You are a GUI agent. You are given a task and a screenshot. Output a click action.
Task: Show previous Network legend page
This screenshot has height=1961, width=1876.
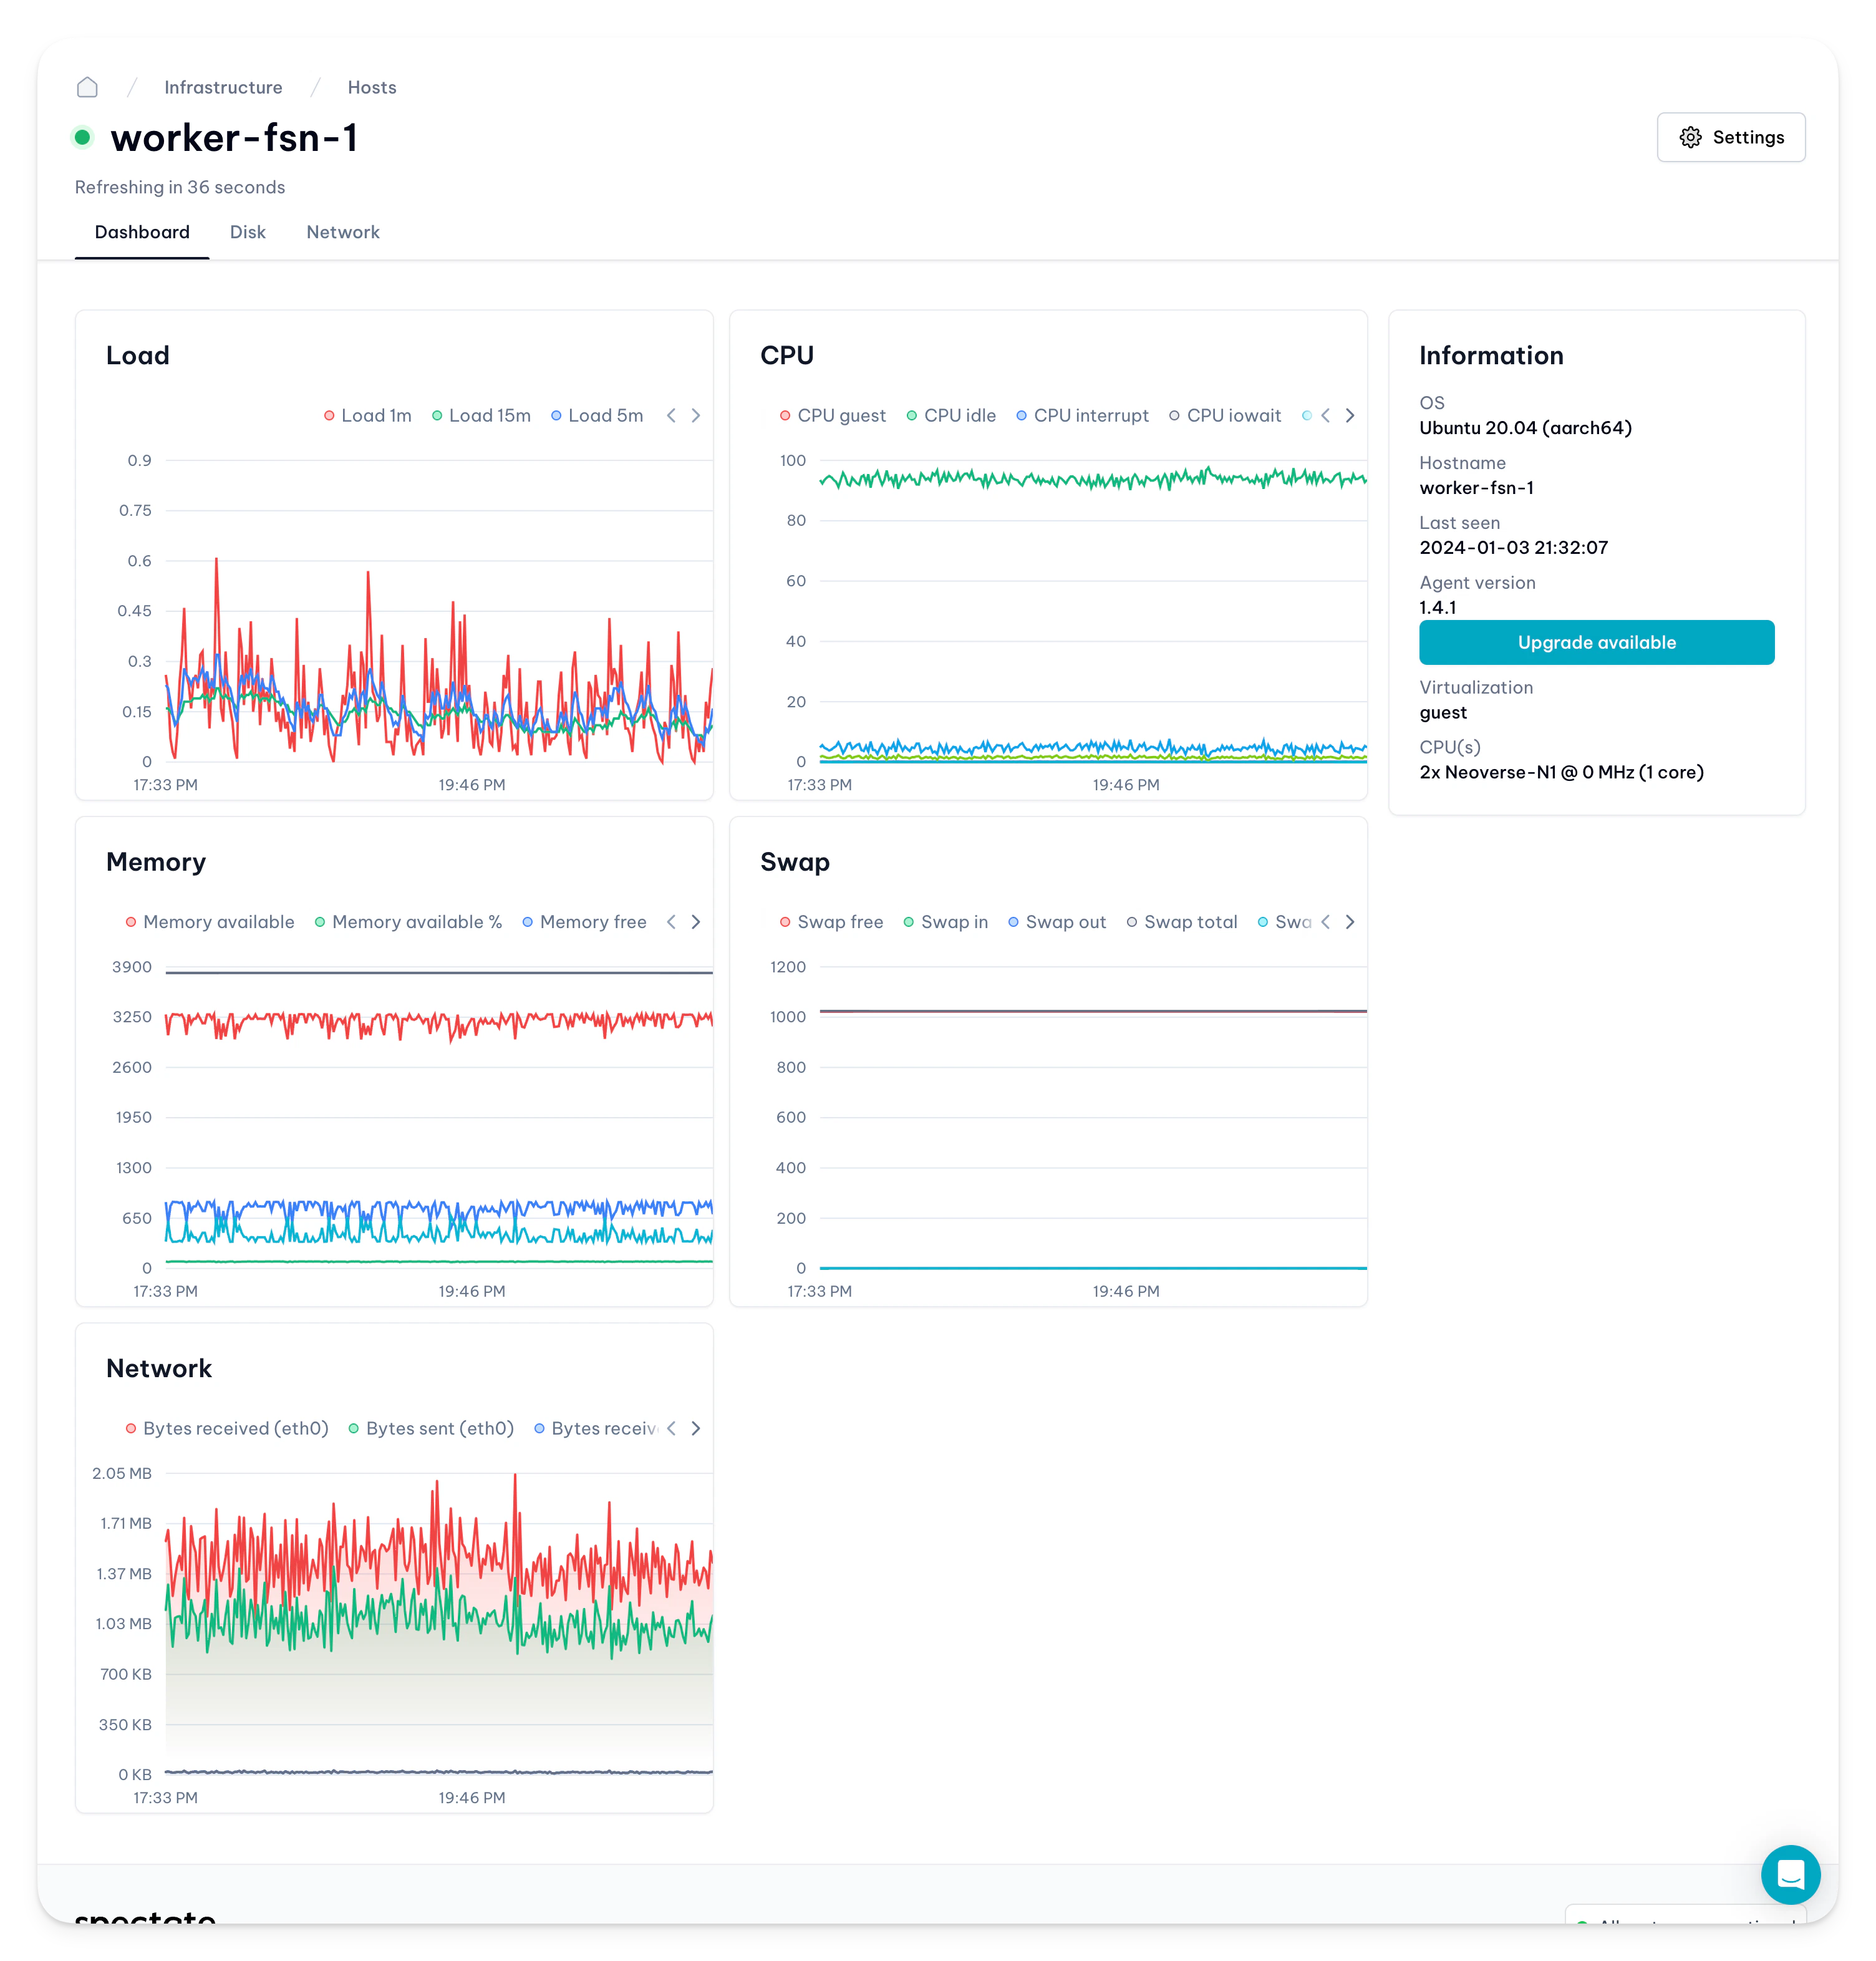pyautogui.click(x=671, y=1428)
